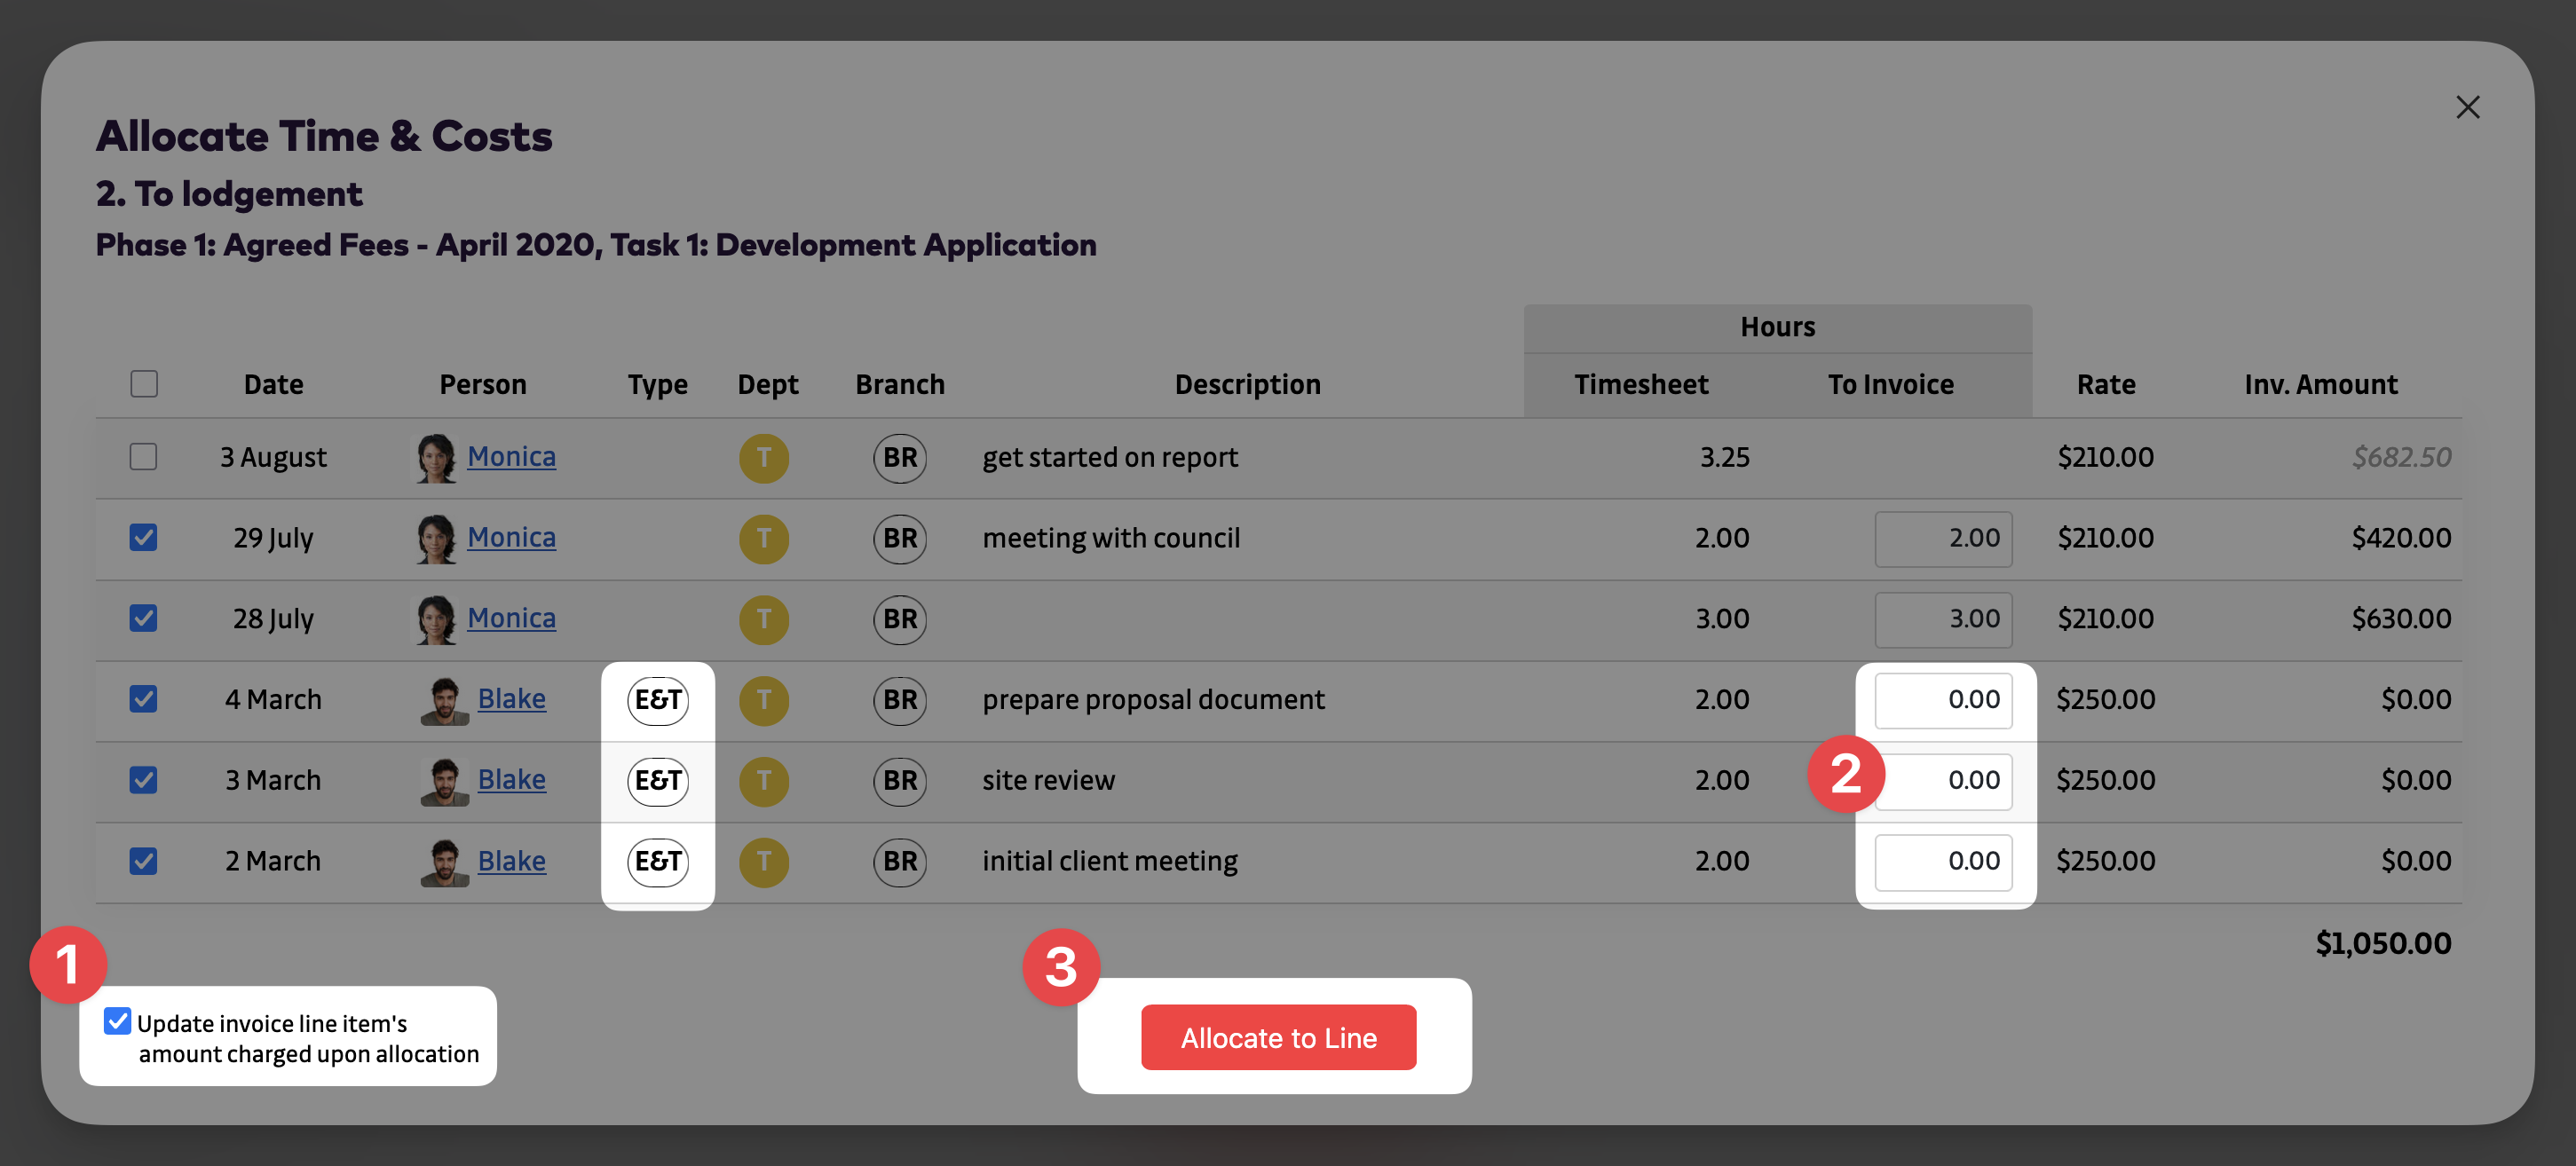Disable update invoice line item's amount option
The image size is (2576, 1166).
coord(117,1021)
